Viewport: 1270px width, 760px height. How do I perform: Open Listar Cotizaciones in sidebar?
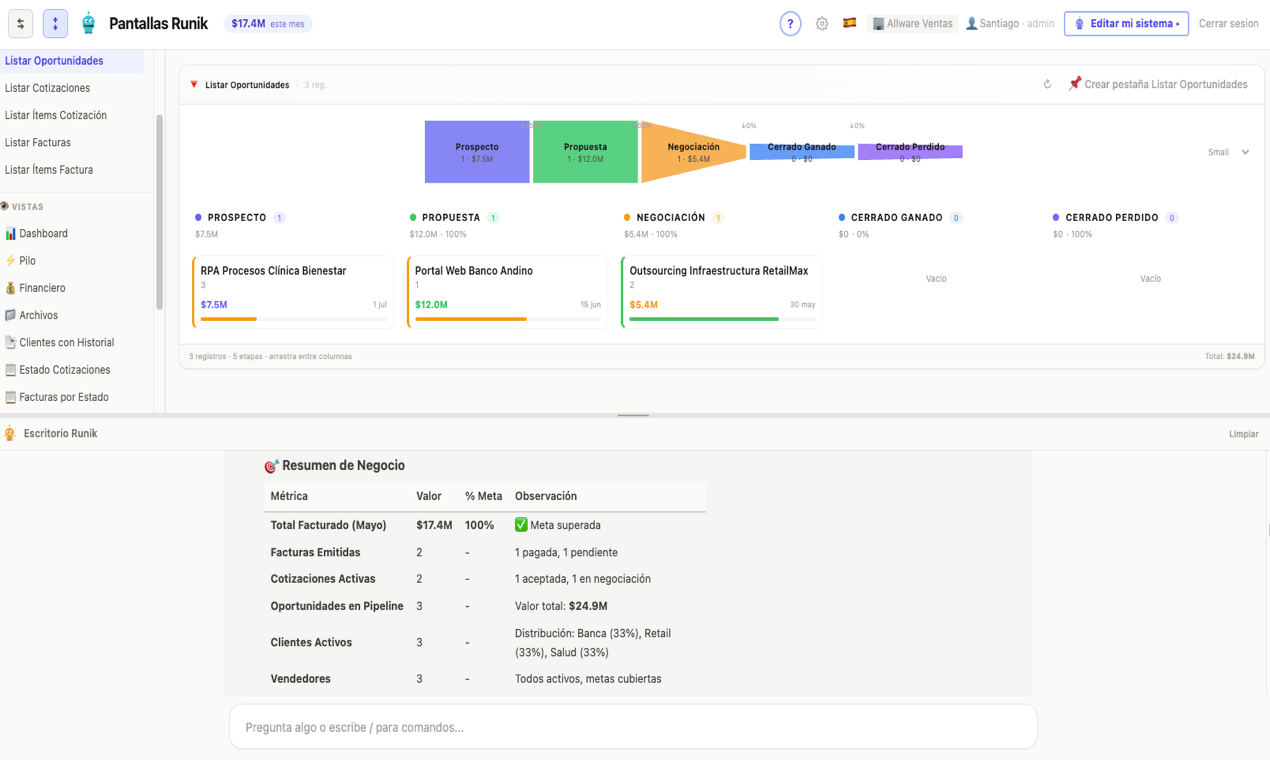47,88
